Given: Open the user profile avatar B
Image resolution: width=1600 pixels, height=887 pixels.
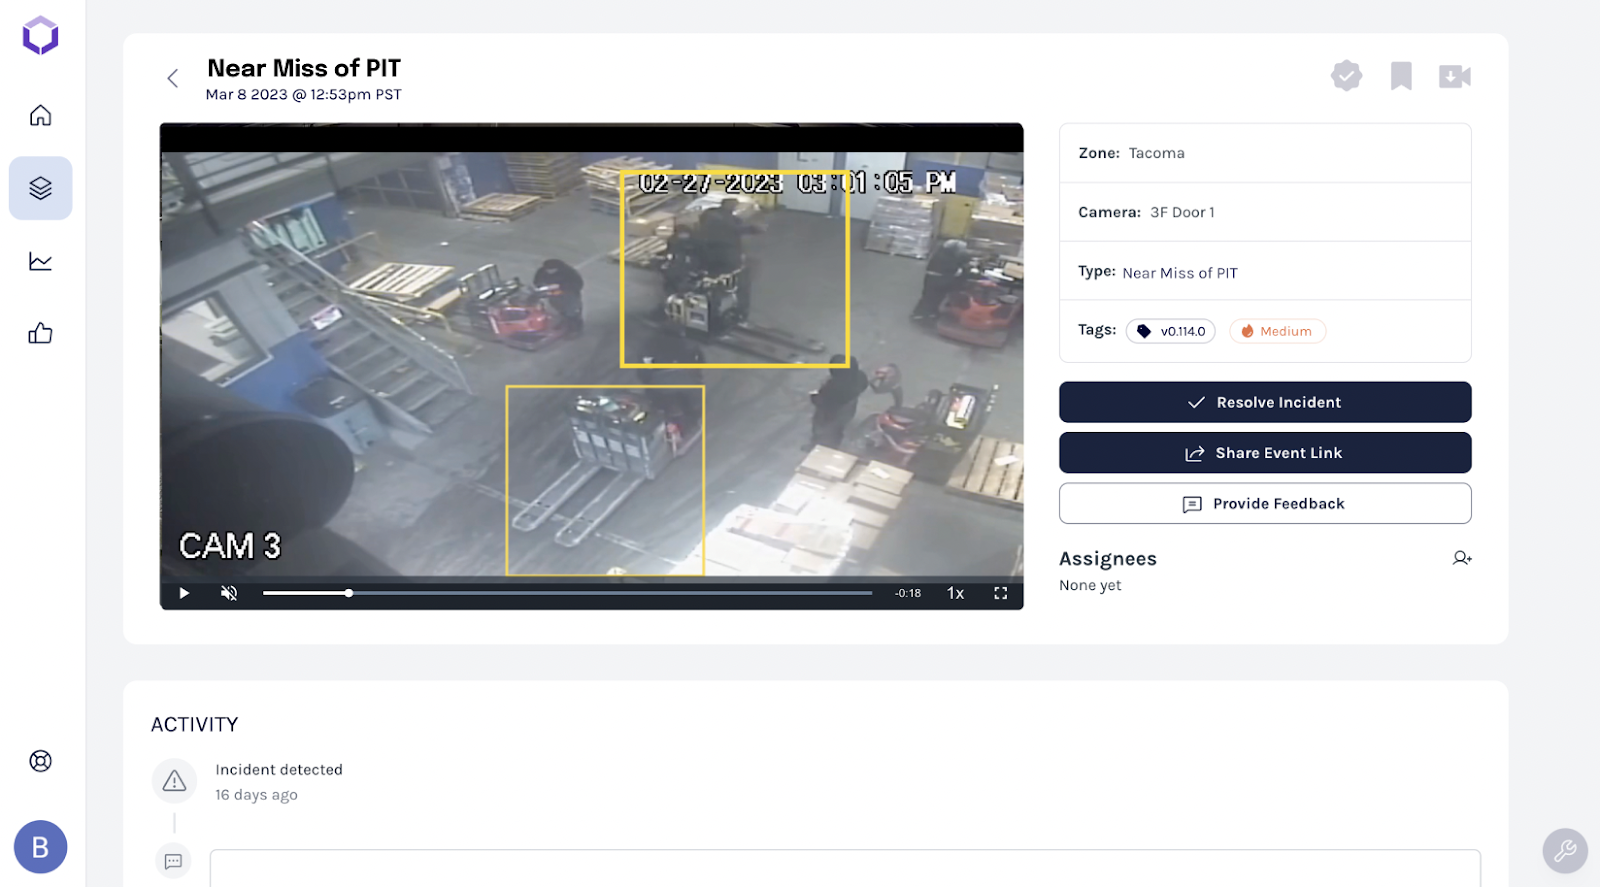Looking at the screenshot, I should click(41, 847).
